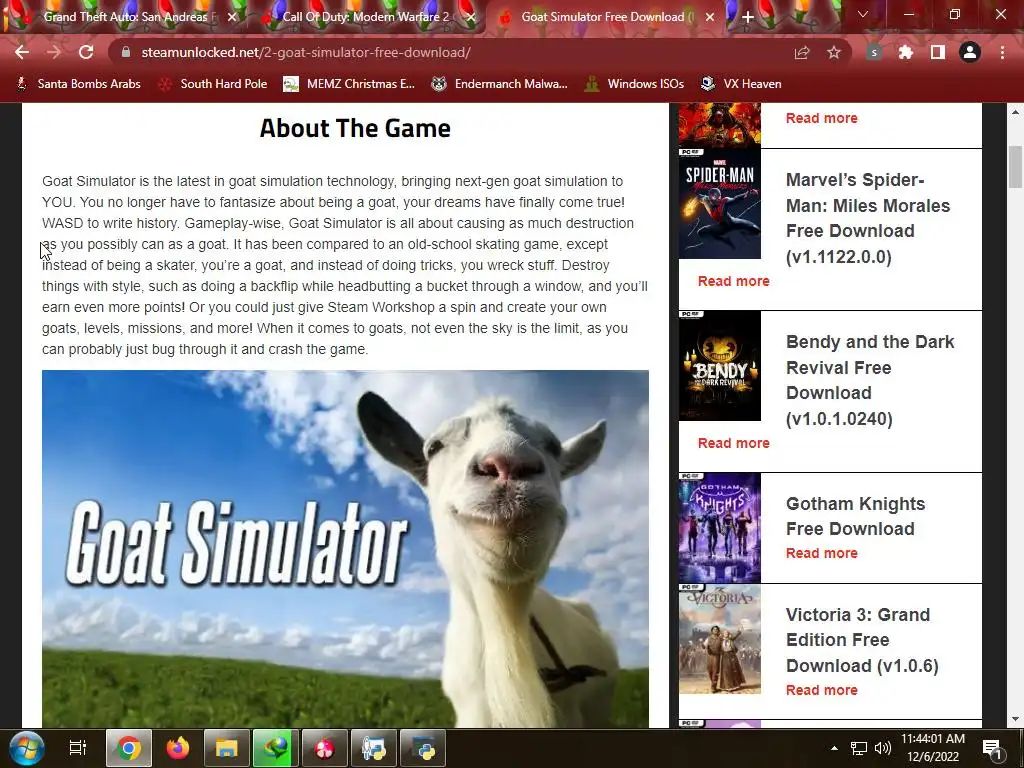Toggle the browser side panel

938,53
